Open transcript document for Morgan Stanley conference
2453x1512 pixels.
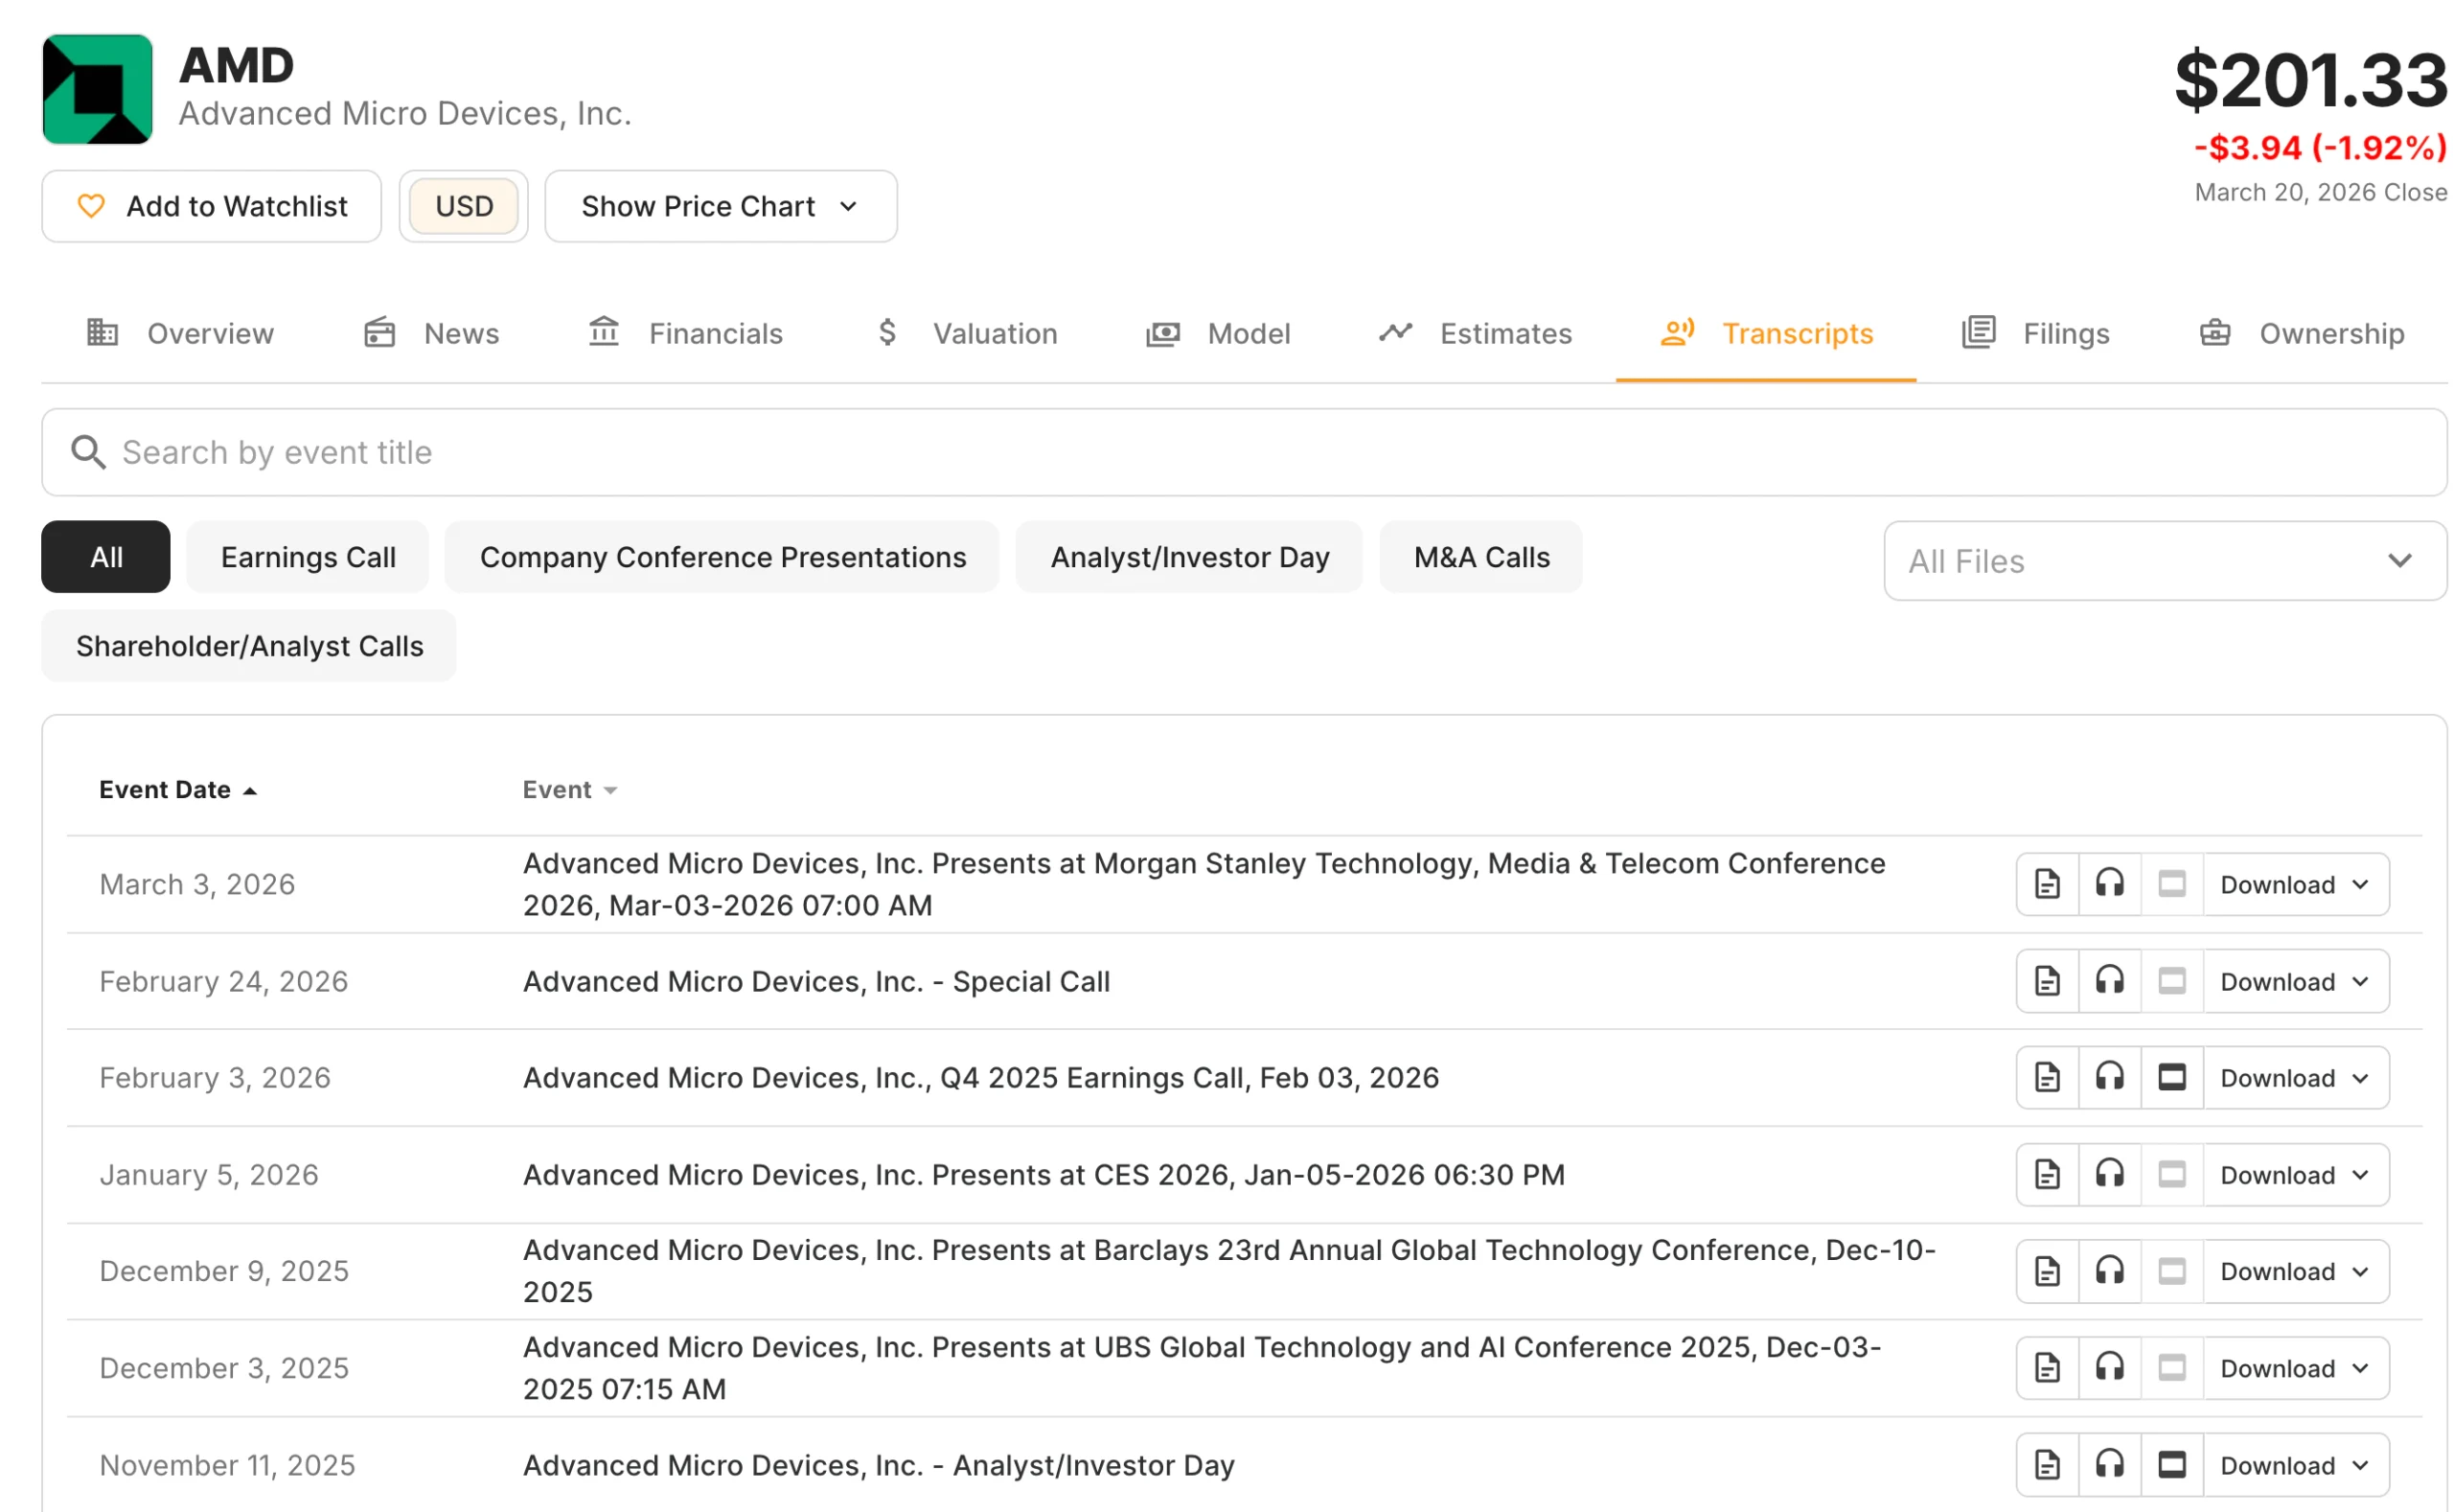[x=2046, y=884]
